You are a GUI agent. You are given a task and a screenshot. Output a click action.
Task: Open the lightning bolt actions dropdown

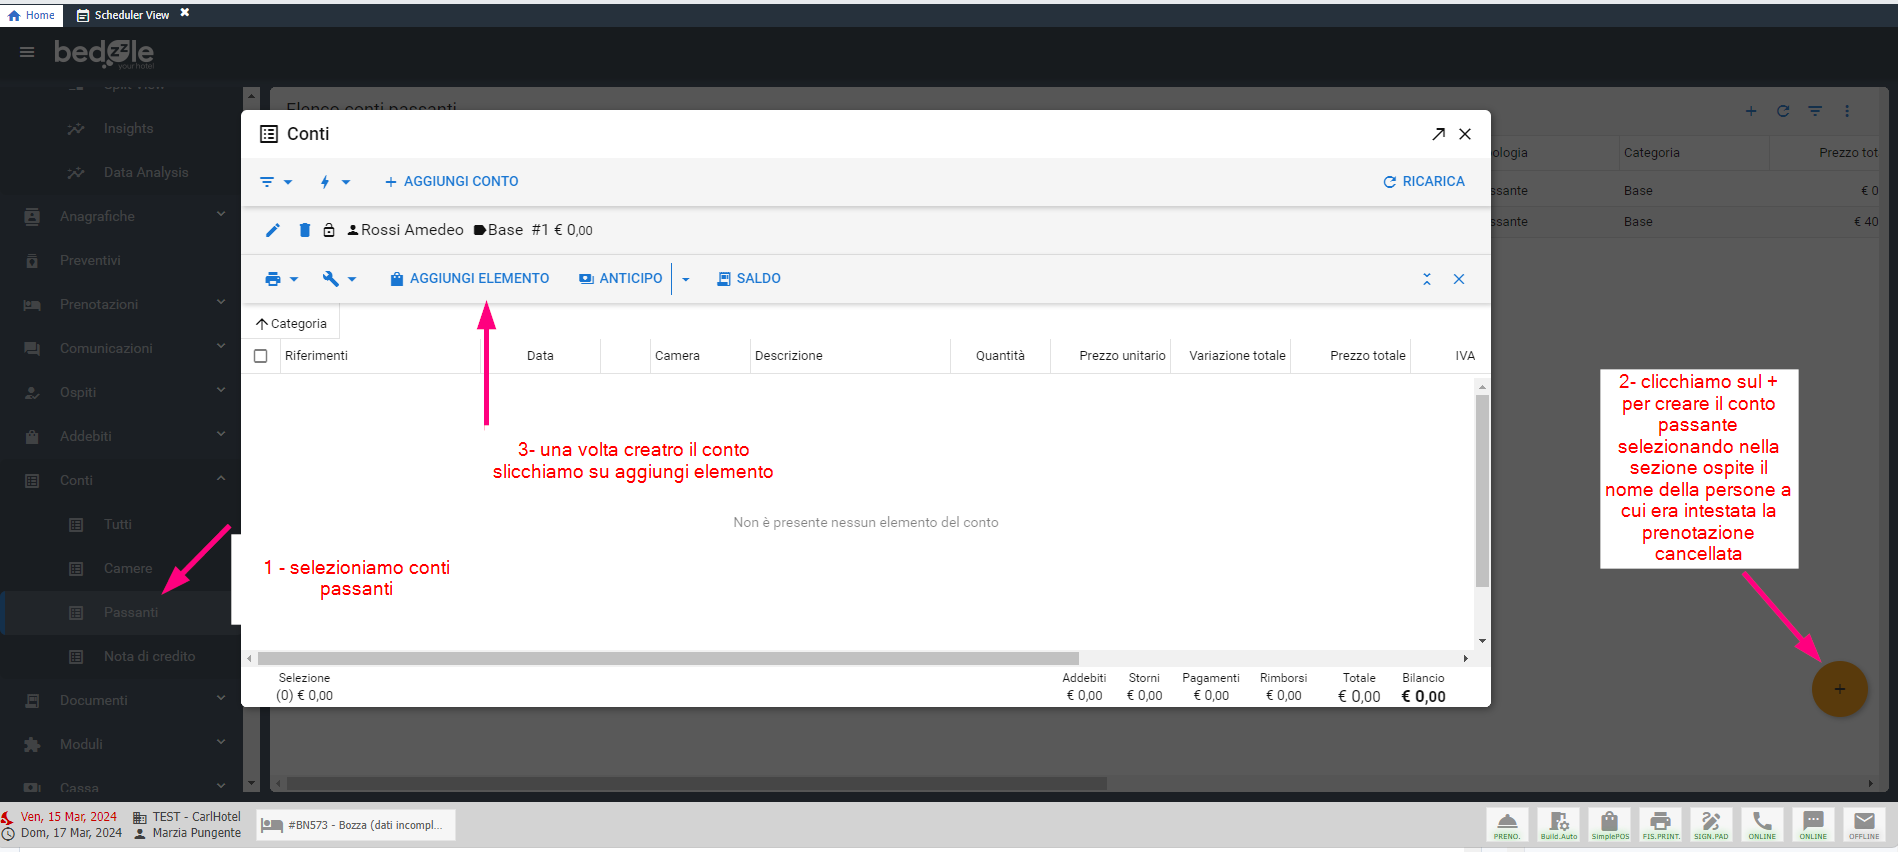click(x=333, y=182)
